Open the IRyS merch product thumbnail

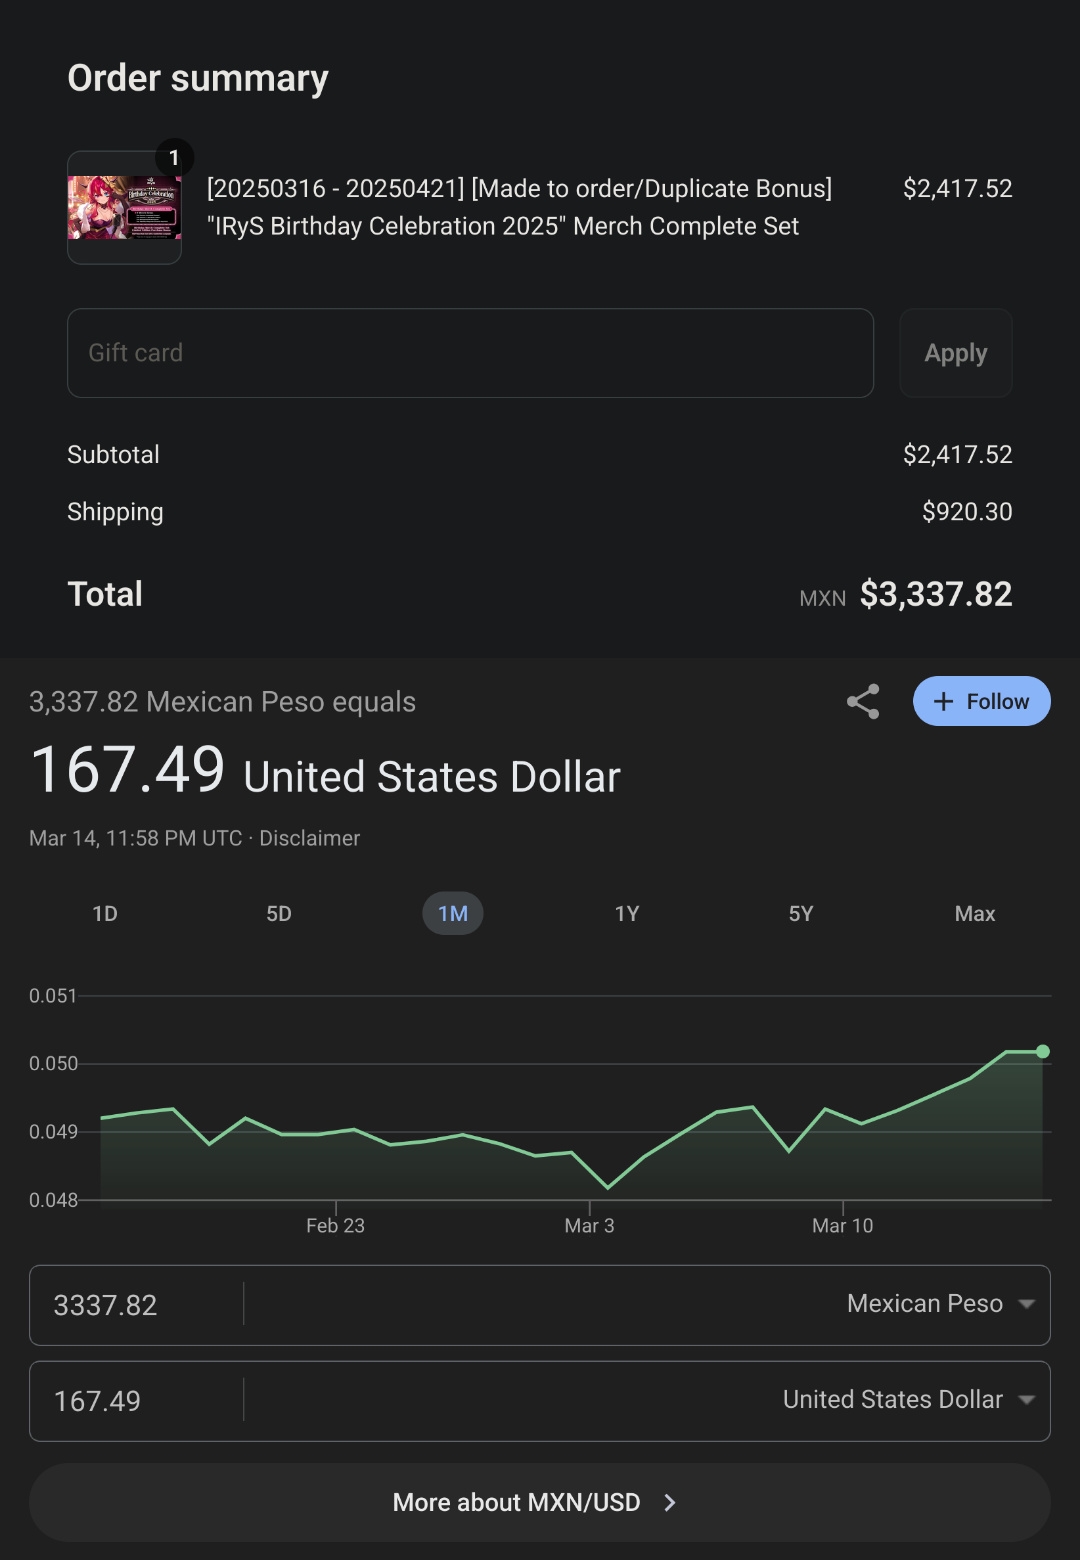pyautogui.click(x=124, y=208)
